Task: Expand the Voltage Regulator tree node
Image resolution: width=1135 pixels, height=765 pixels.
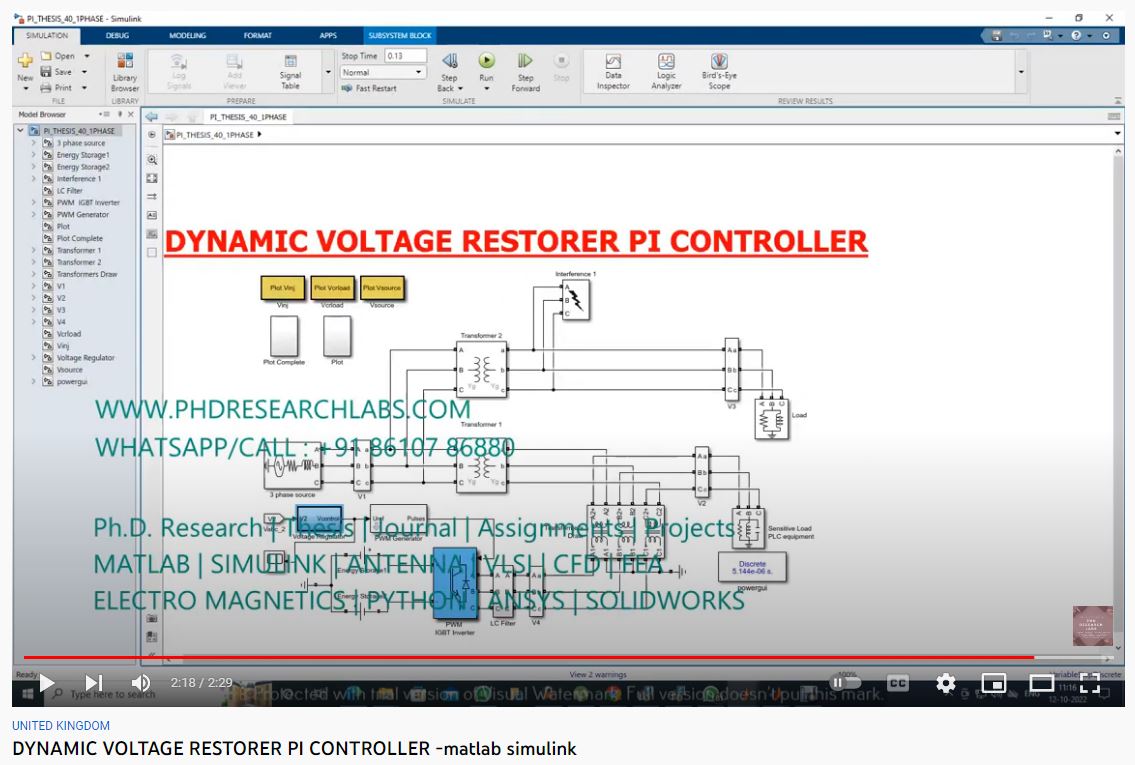Action: click(x=34, y=358)
